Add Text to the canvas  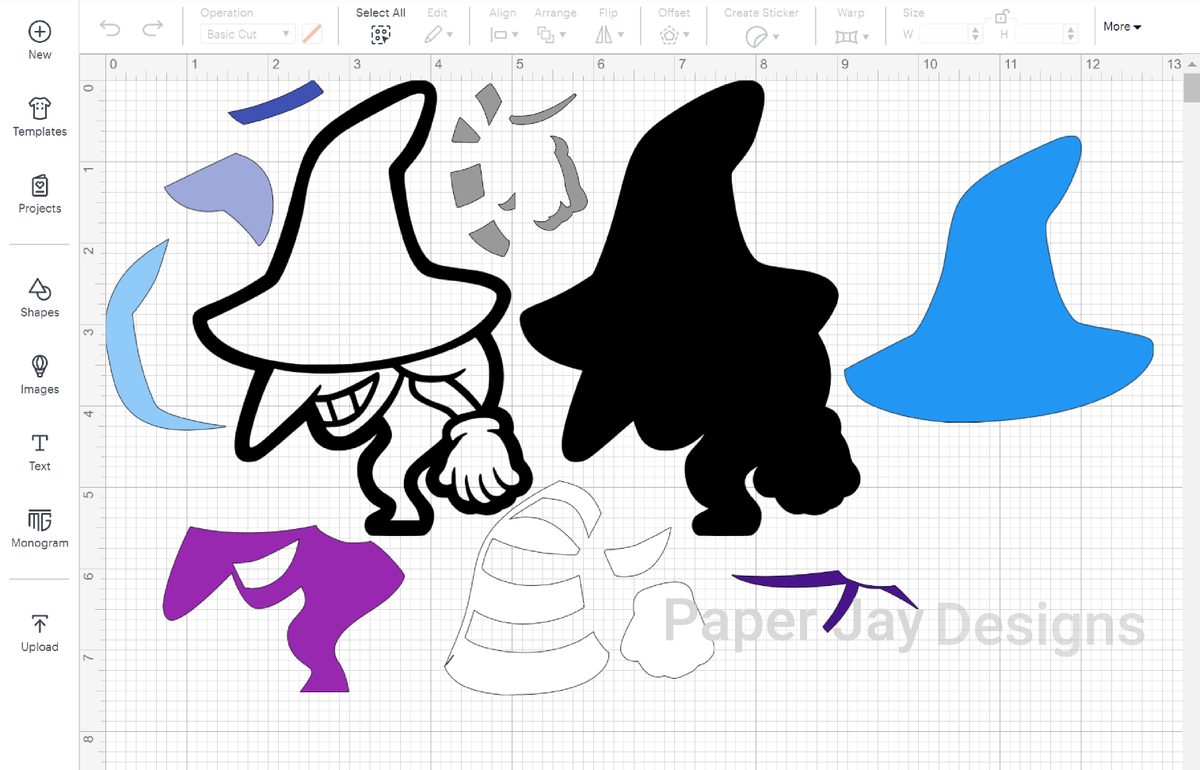(40, 452)
